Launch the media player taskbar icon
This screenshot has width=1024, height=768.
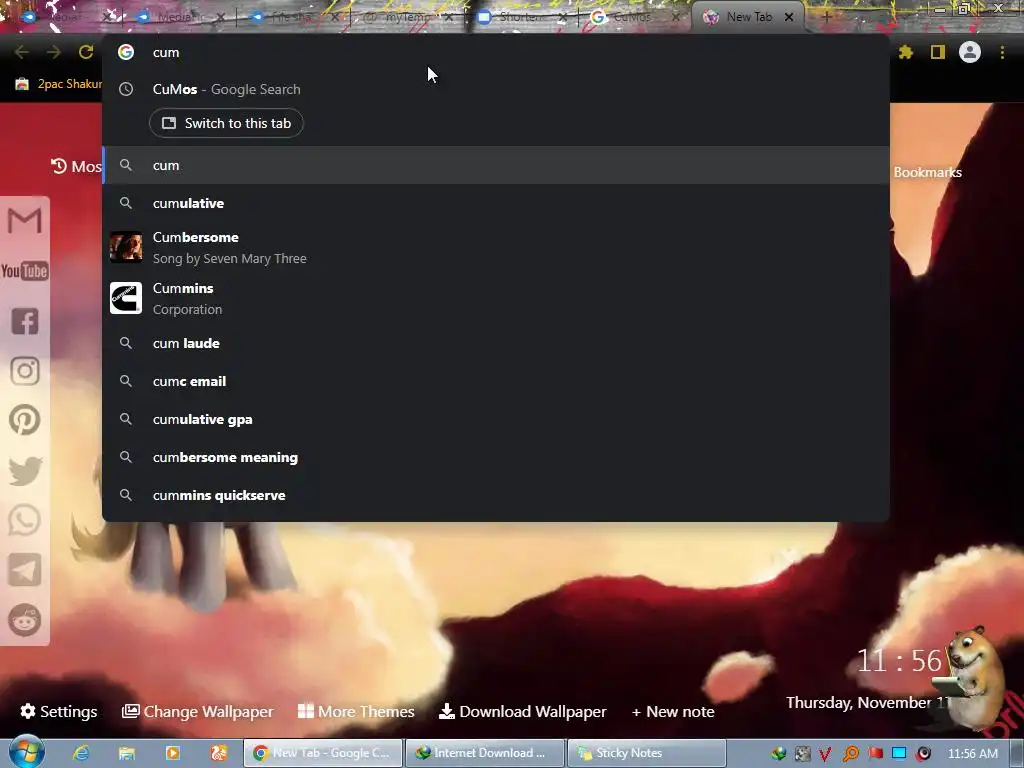click(173, 753)
